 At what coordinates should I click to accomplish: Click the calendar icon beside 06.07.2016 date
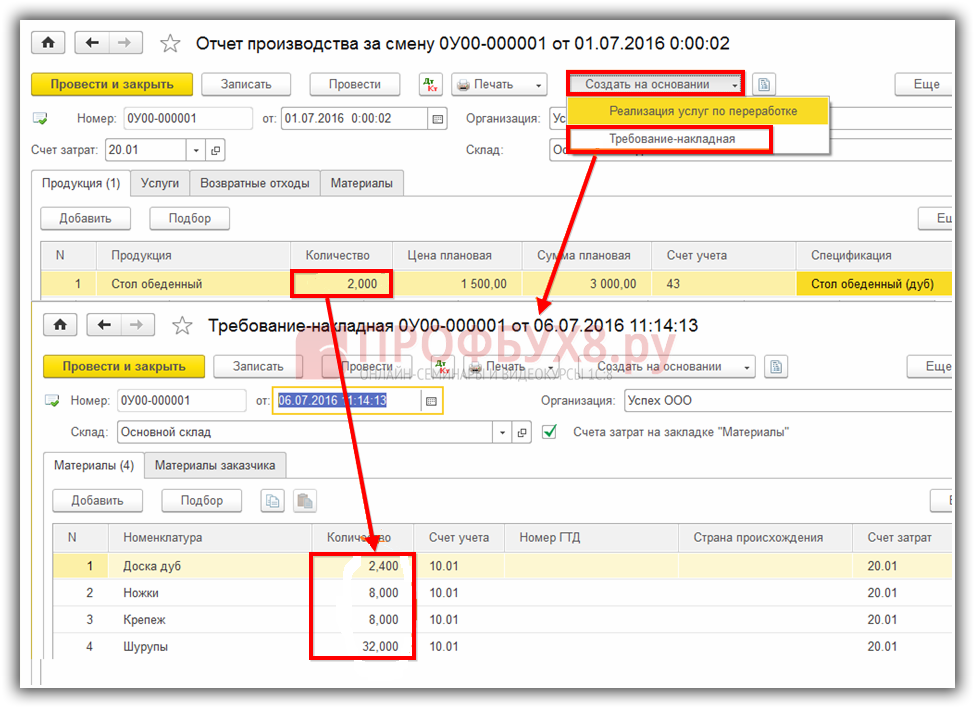pyautogui.click(x=430, y=401)
